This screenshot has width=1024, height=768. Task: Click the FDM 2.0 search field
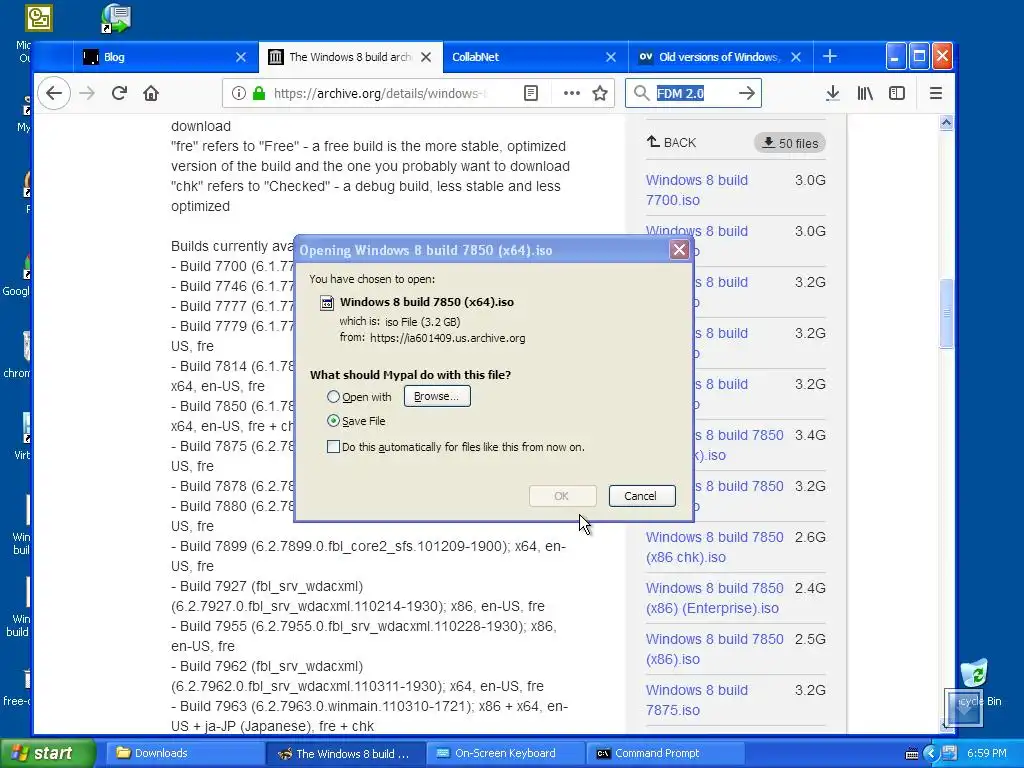[x=694, y=93]
